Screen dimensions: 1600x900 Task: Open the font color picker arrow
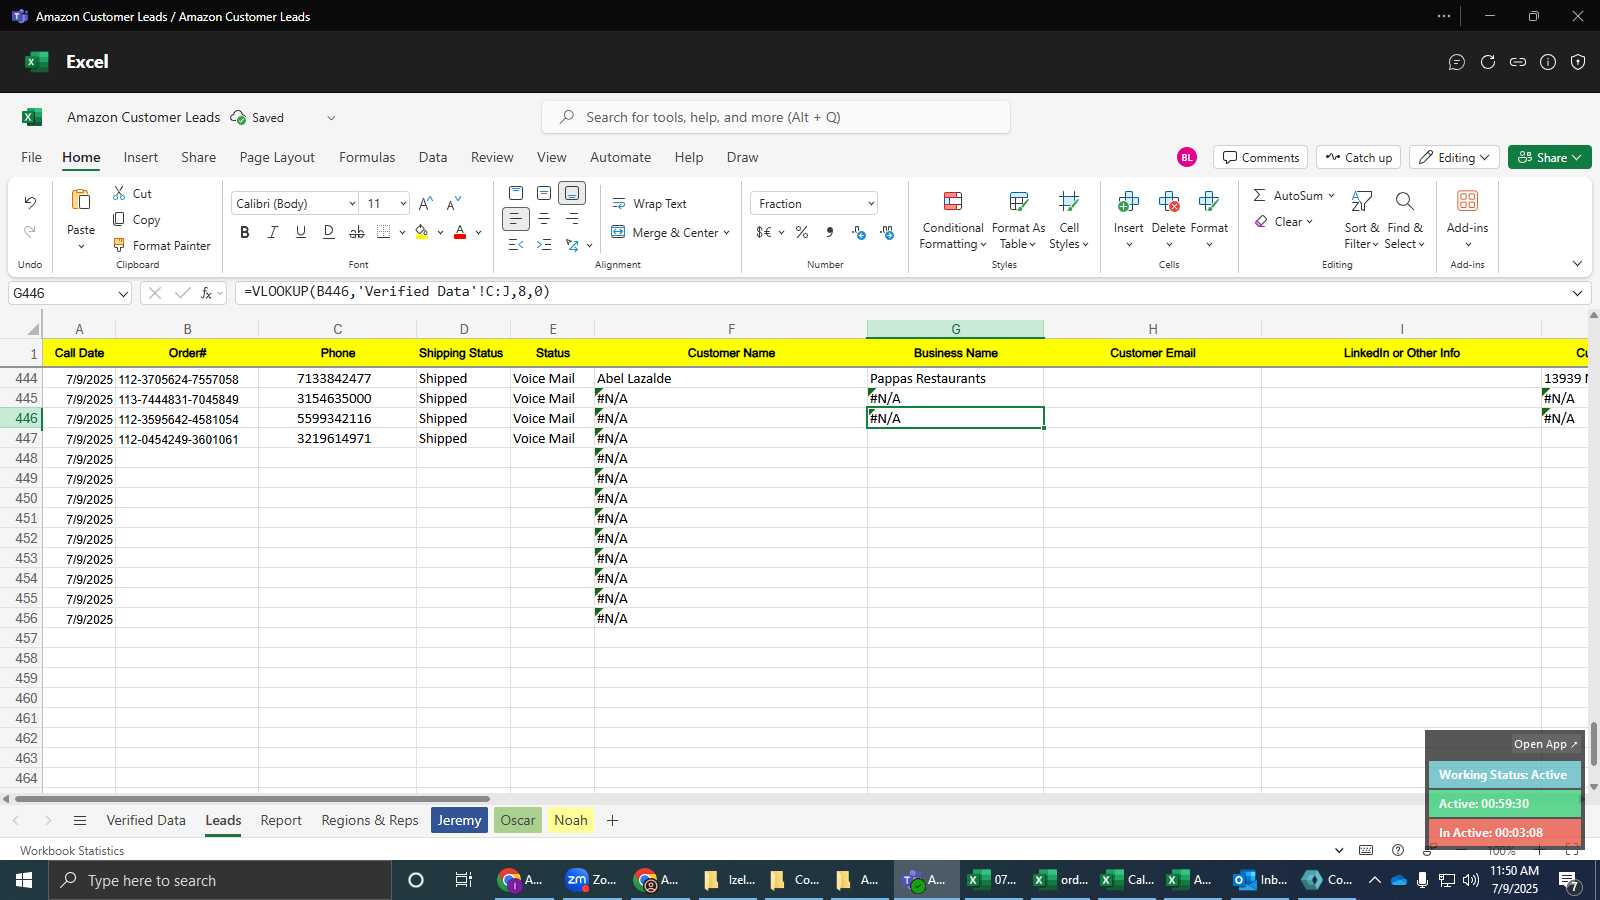479,233
